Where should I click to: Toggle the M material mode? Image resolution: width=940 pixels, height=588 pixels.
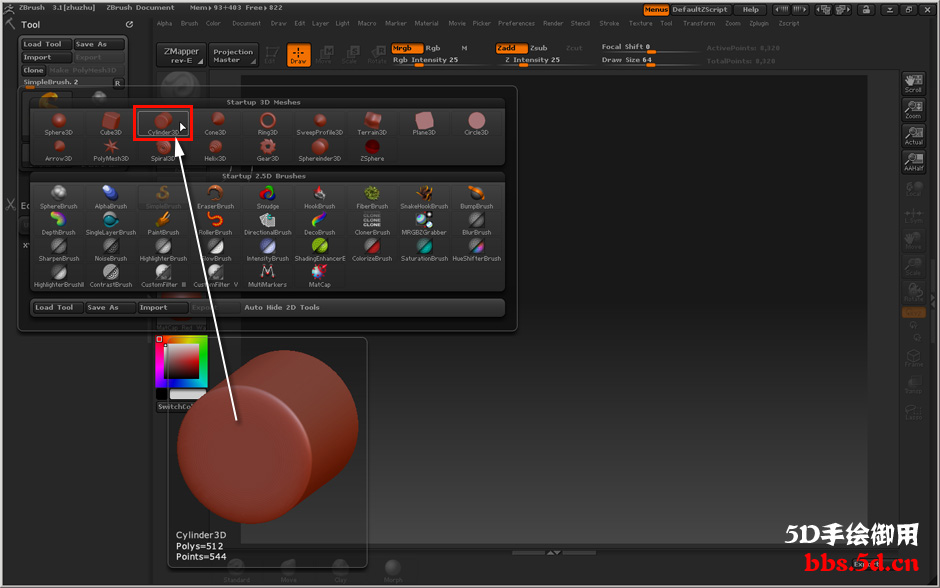click(x=464, y=48)
